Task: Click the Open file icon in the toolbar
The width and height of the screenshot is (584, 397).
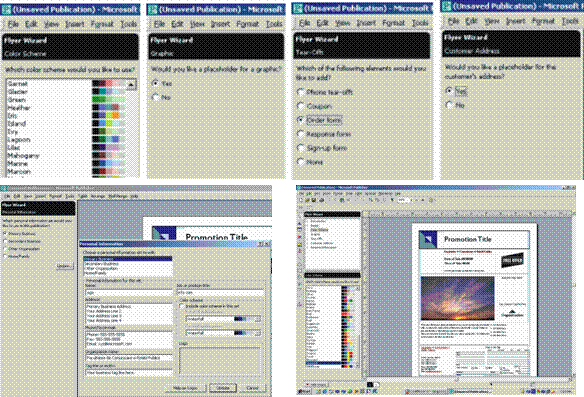Action: [x=308, y=200]
